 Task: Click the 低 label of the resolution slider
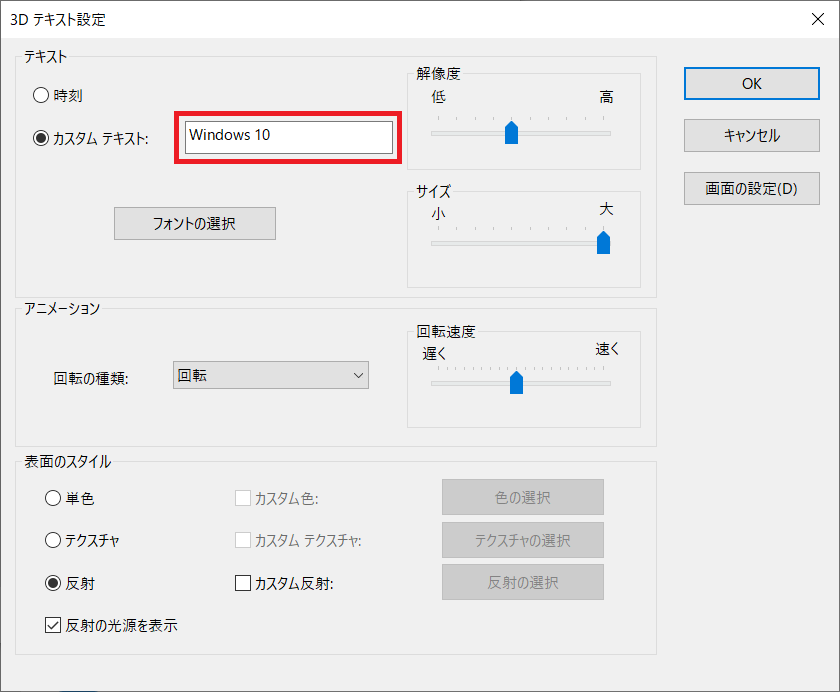coord(438,97)
